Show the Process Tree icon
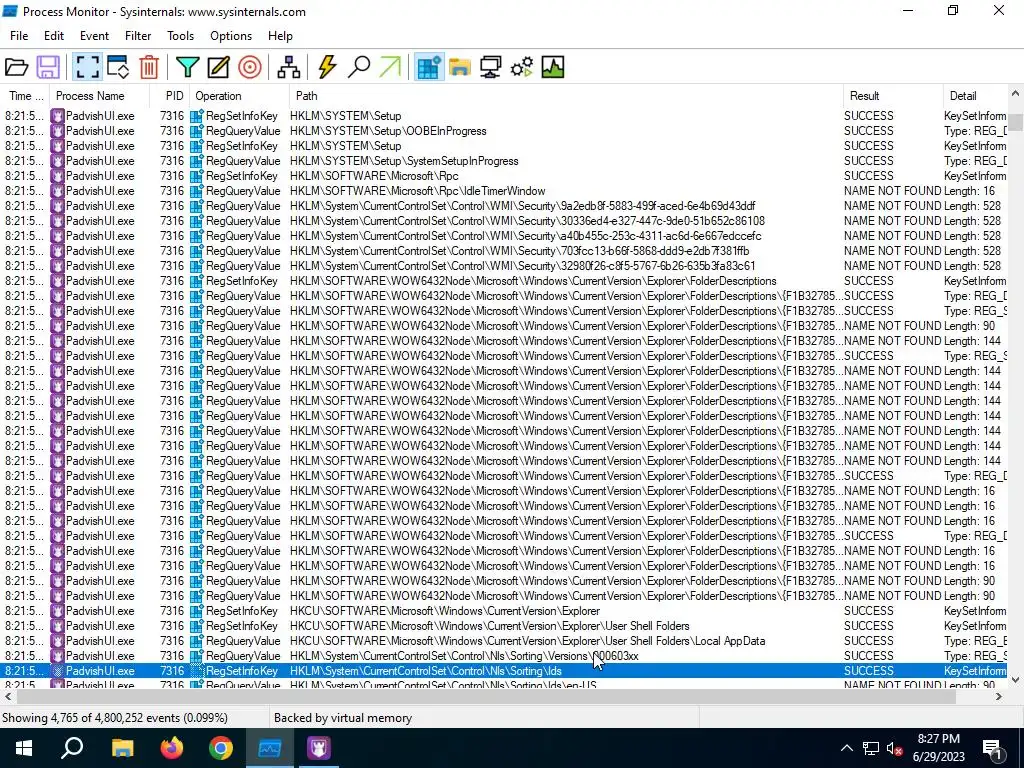Screen dimensions: 1024x768 [x=288, y=67]
